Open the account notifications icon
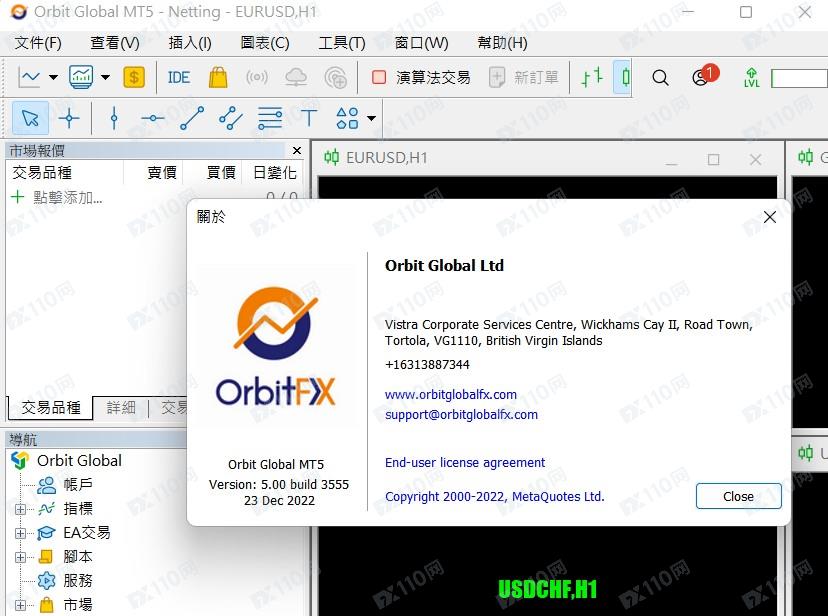This screenshot has width=828, height=616. pyautogui.click(x=701, y=77)
